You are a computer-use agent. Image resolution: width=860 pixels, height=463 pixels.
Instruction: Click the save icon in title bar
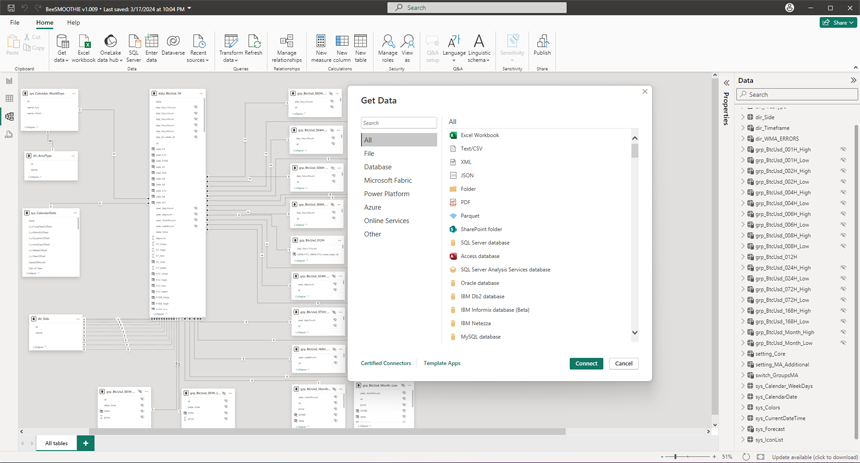(10, 8)
